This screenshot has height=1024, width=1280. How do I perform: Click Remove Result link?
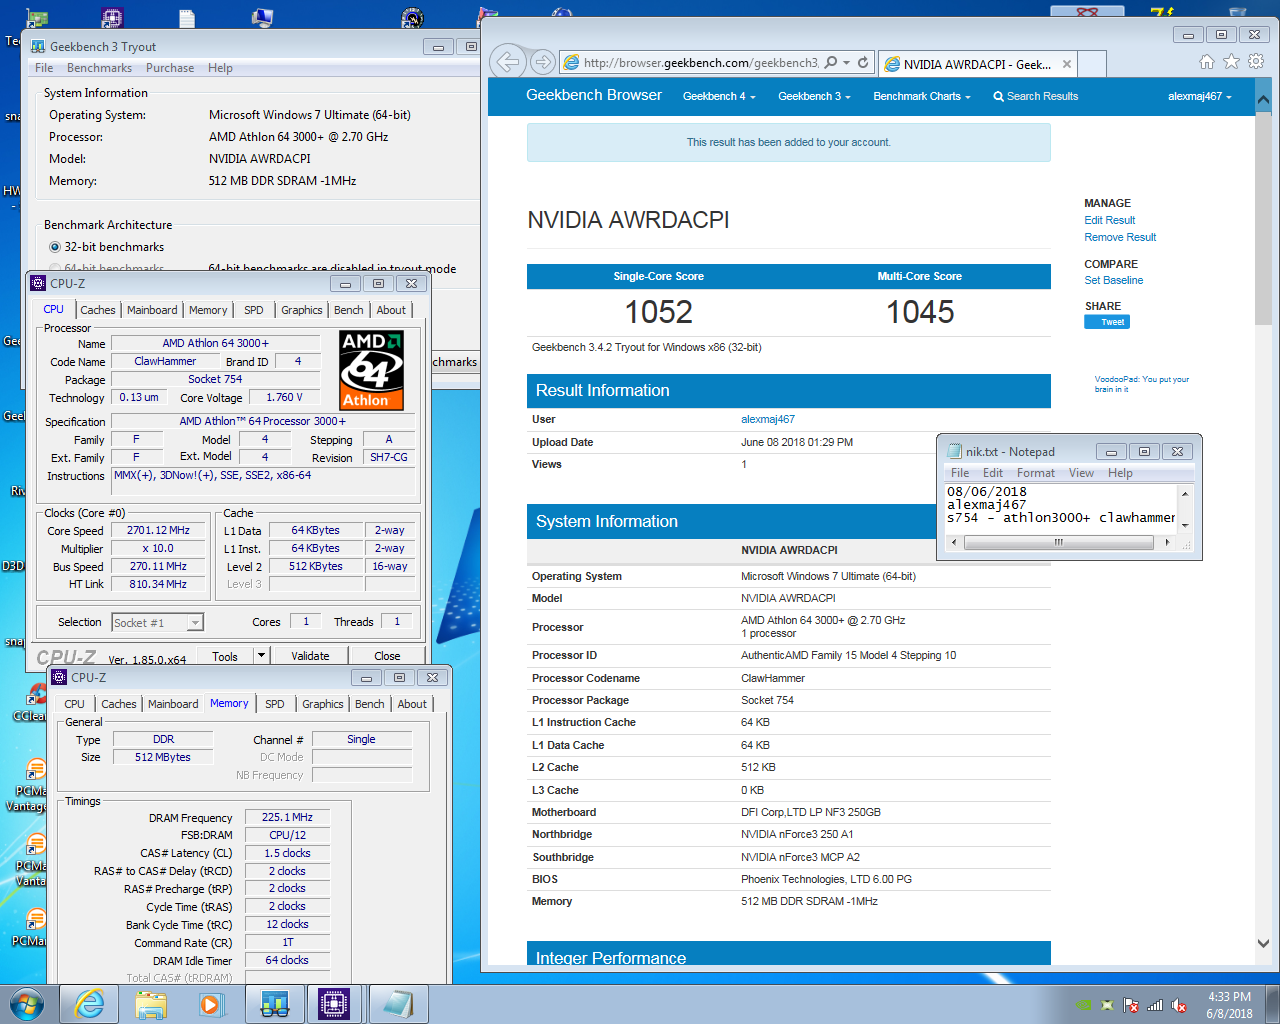pyautogui.click(x=1120, y=237)
